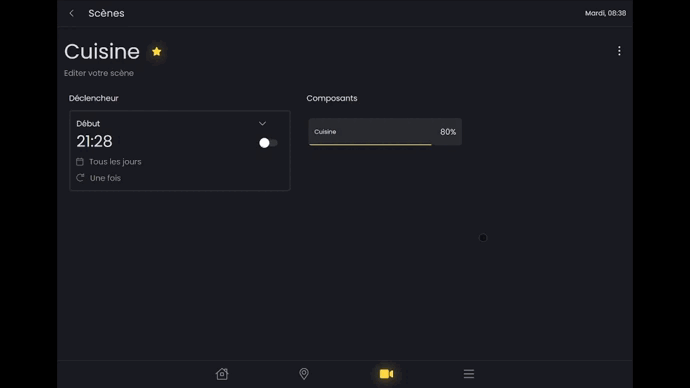Click the Editer votre scène subtitle
Image resolution: width=690 pixels, height=388 pixels.
pos(99,73)
